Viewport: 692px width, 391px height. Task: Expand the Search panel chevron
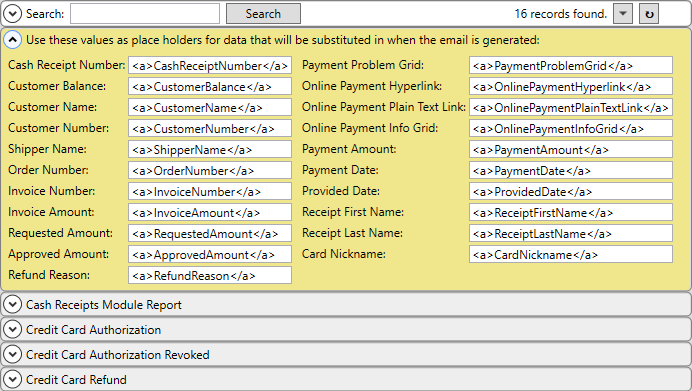point(12,14)
